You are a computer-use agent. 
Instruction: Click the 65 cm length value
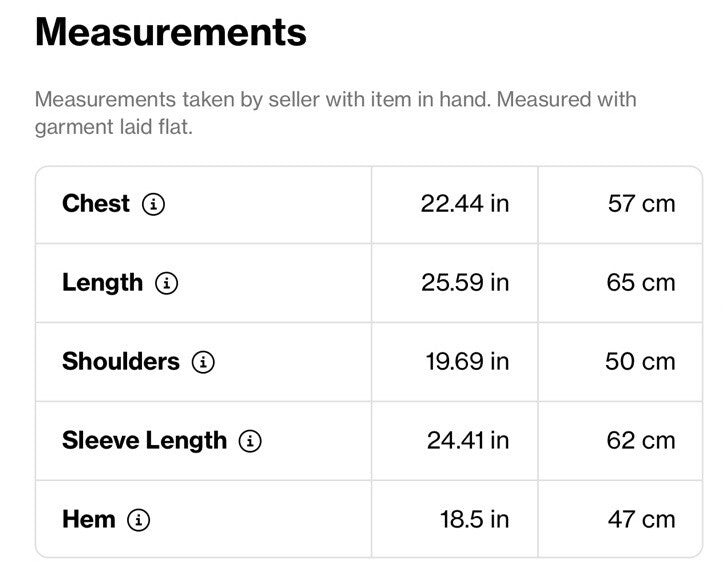click(641, 283)
